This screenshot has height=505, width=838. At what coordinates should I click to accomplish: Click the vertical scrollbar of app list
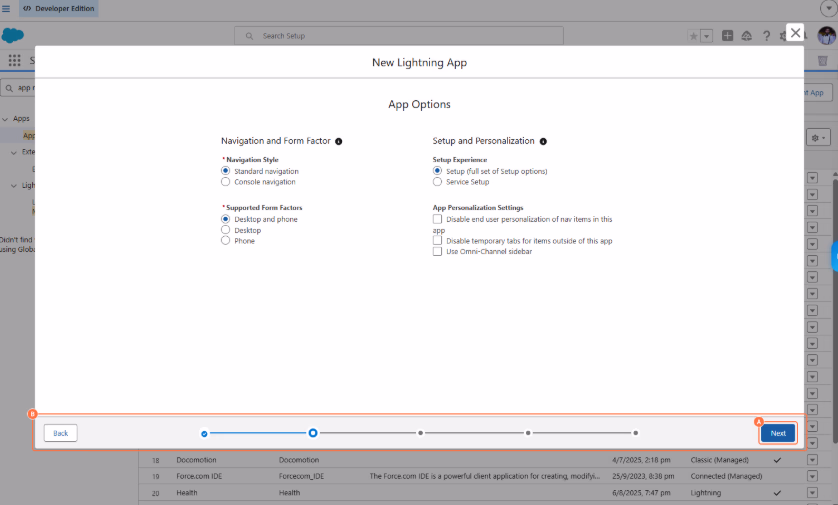pyautogui.click(x=835, y=310)
